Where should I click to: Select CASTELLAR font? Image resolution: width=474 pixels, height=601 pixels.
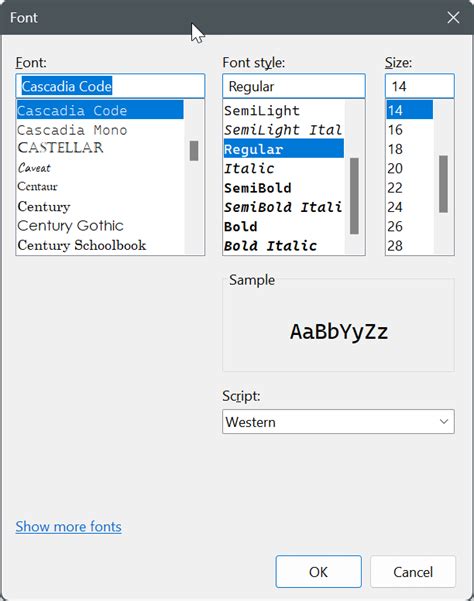point(100,148)
